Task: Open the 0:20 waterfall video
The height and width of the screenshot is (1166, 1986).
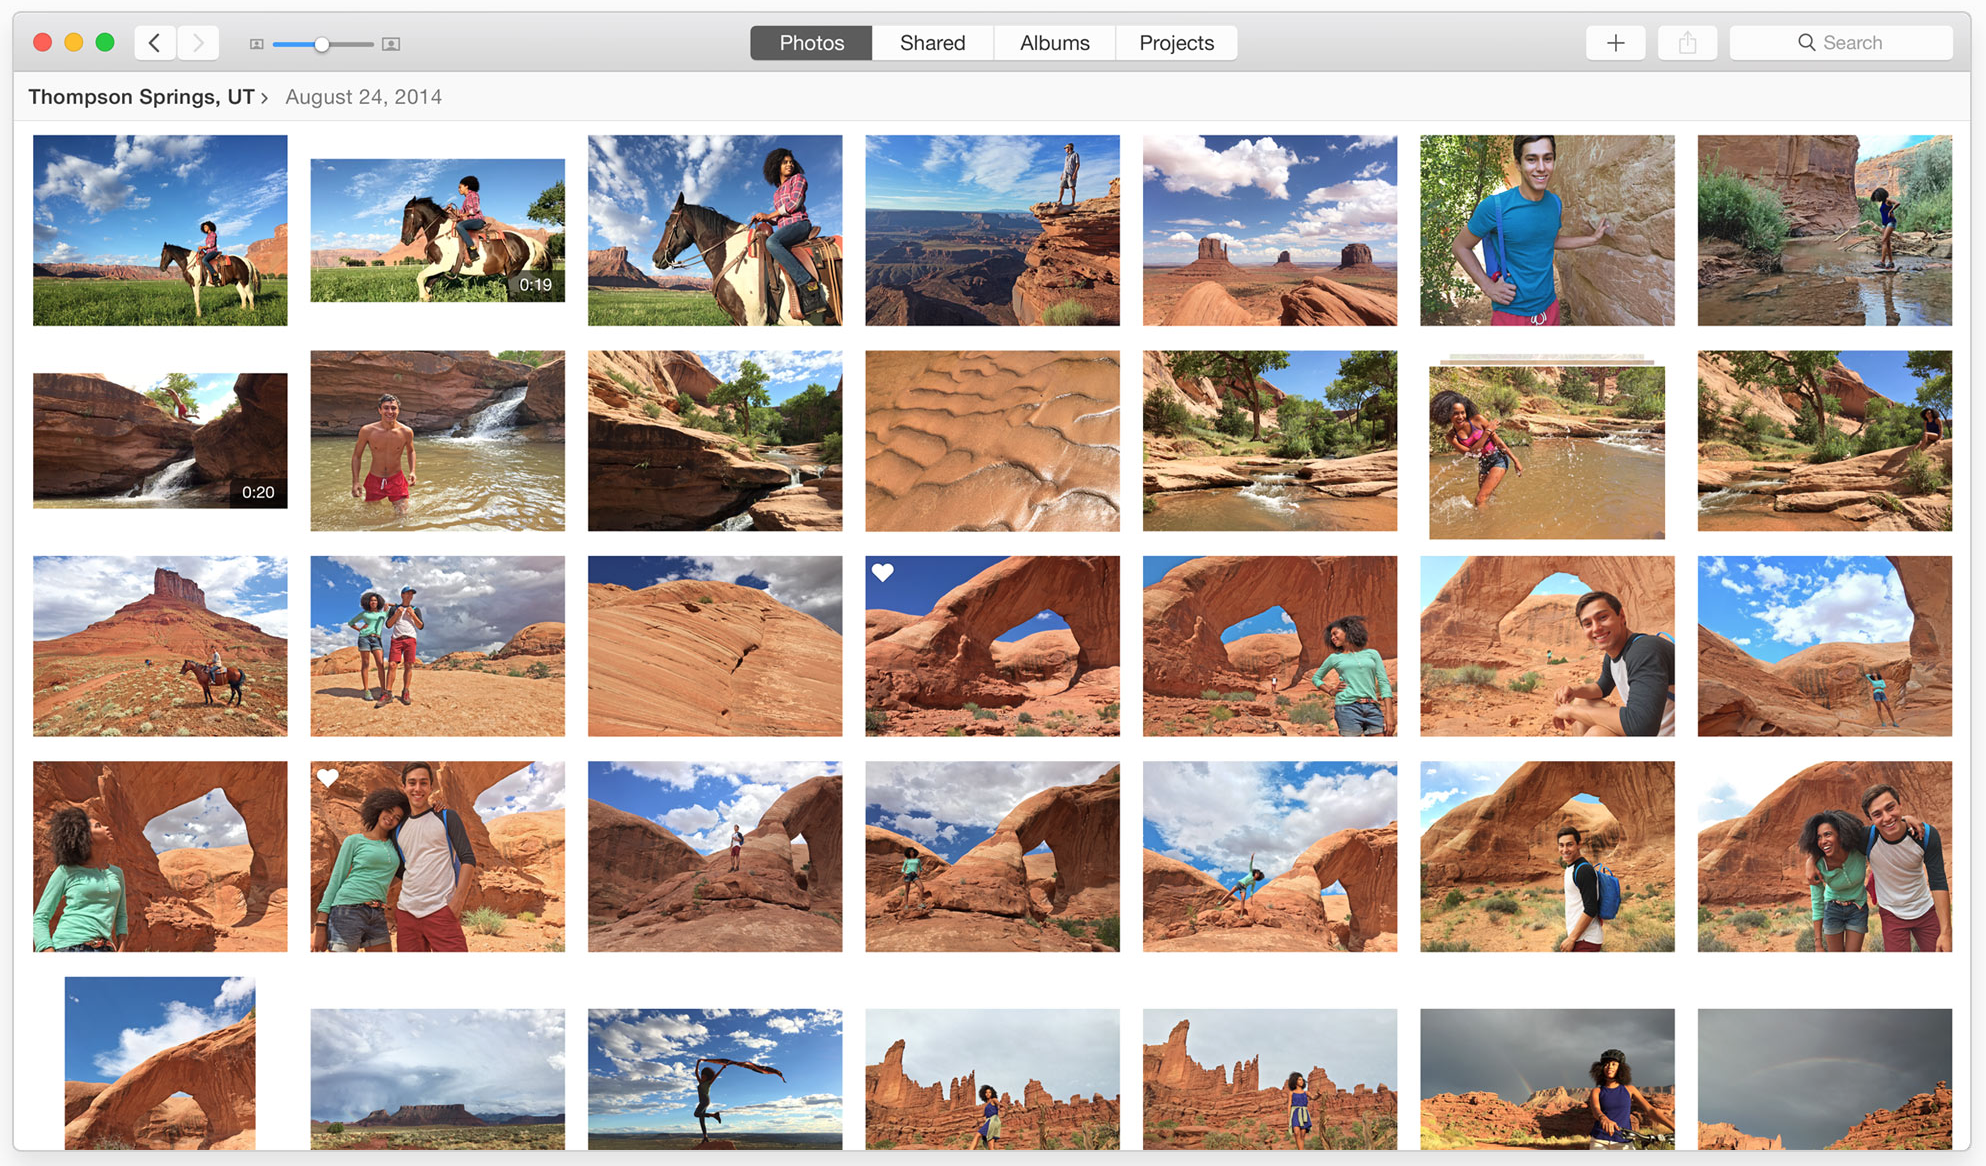Action: [160, 440]
